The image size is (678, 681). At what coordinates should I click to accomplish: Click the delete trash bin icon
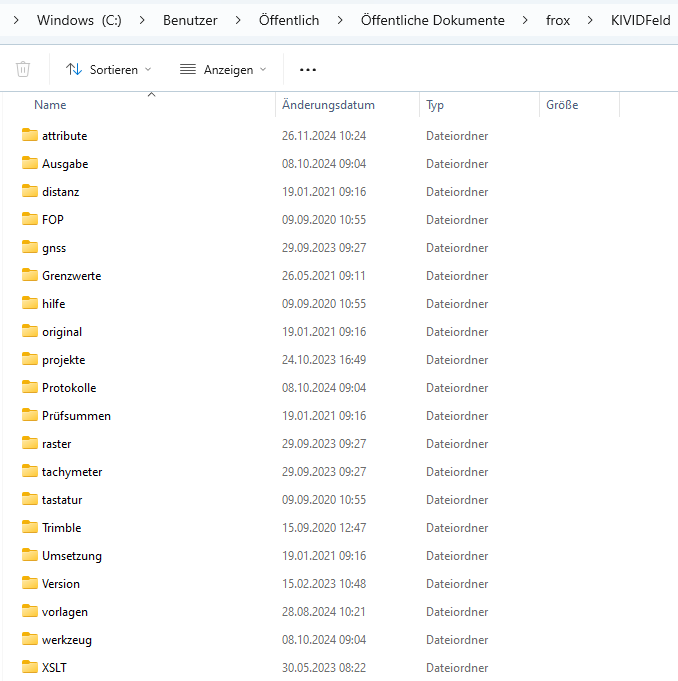pos(23,69)
